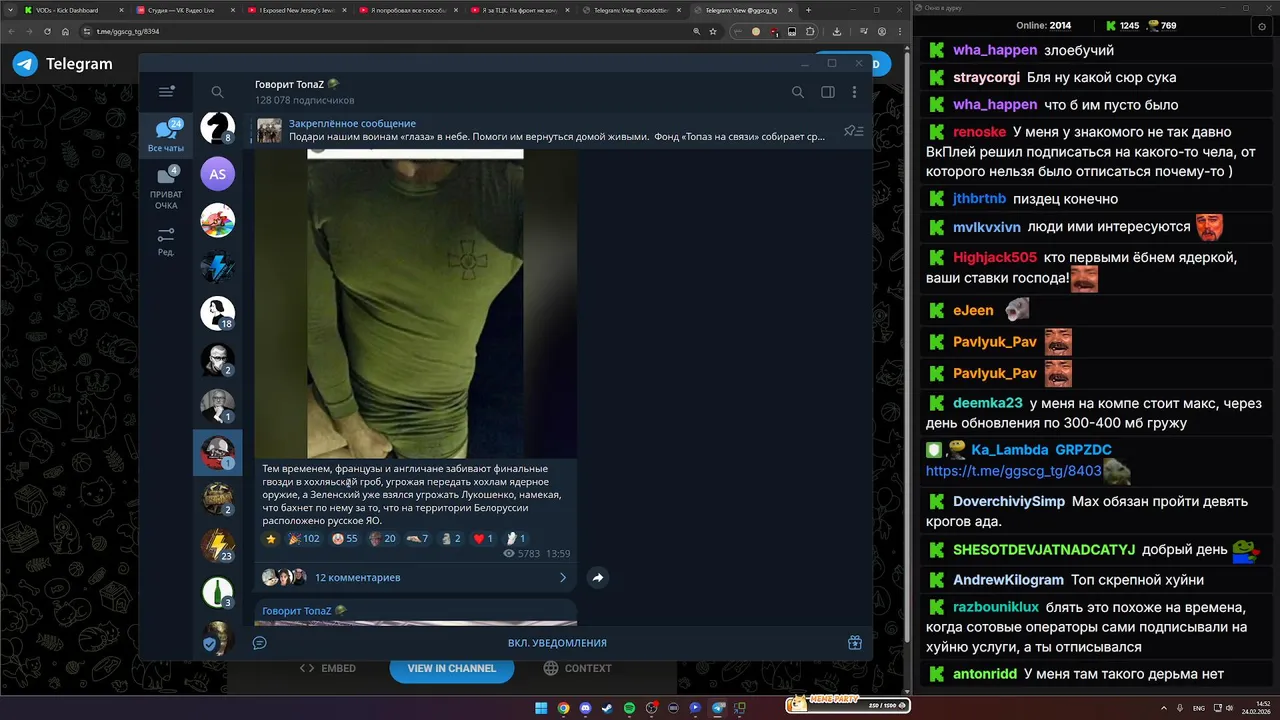Click the star reaction on post
This screenshot has height=720, width=1280.
click(270, 538)
